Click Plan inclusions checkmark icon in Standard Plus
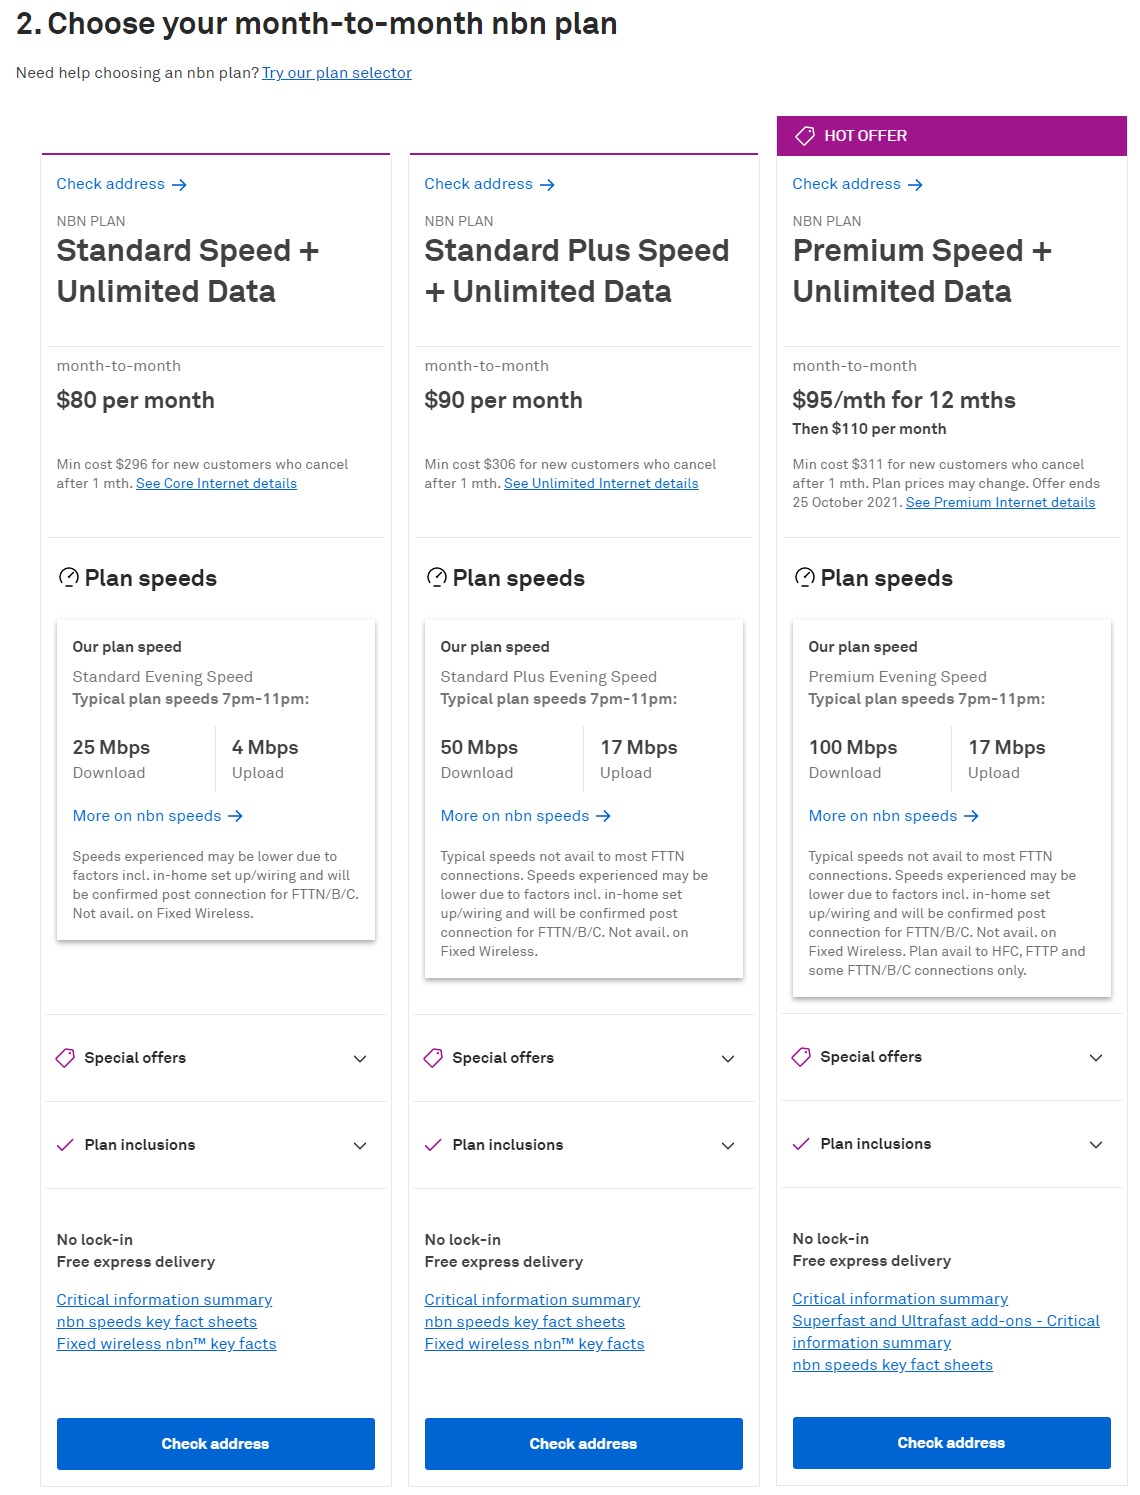The width and height of the screenshot is (1140, 1495). (x=433, y=1145)
